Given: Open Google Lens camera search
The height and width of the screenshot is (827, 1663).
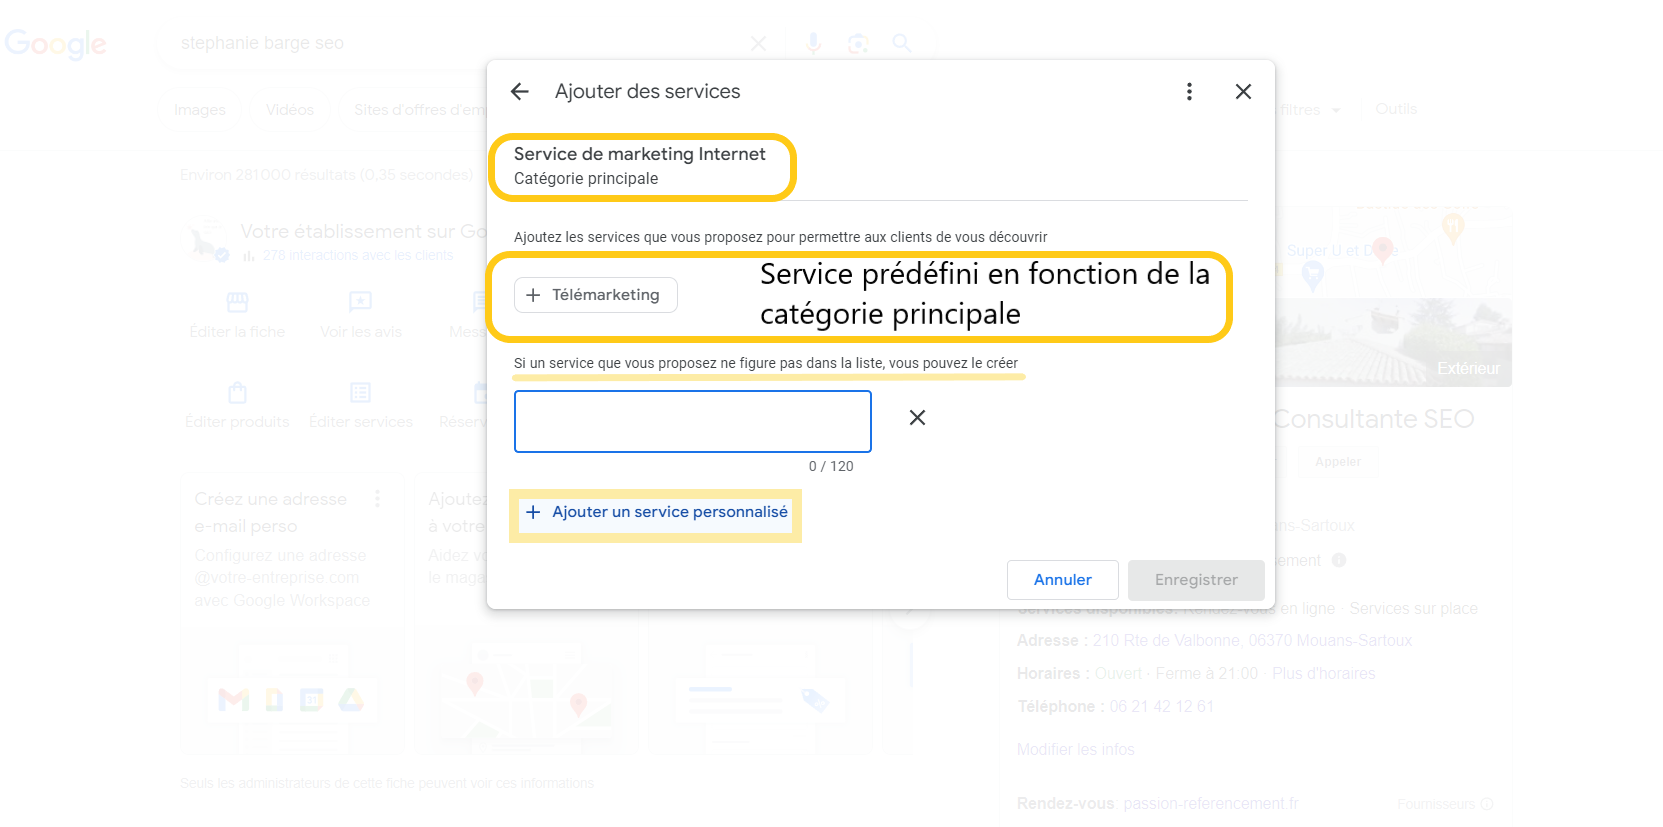Looking at the screenshot, I should click(858, 43).
